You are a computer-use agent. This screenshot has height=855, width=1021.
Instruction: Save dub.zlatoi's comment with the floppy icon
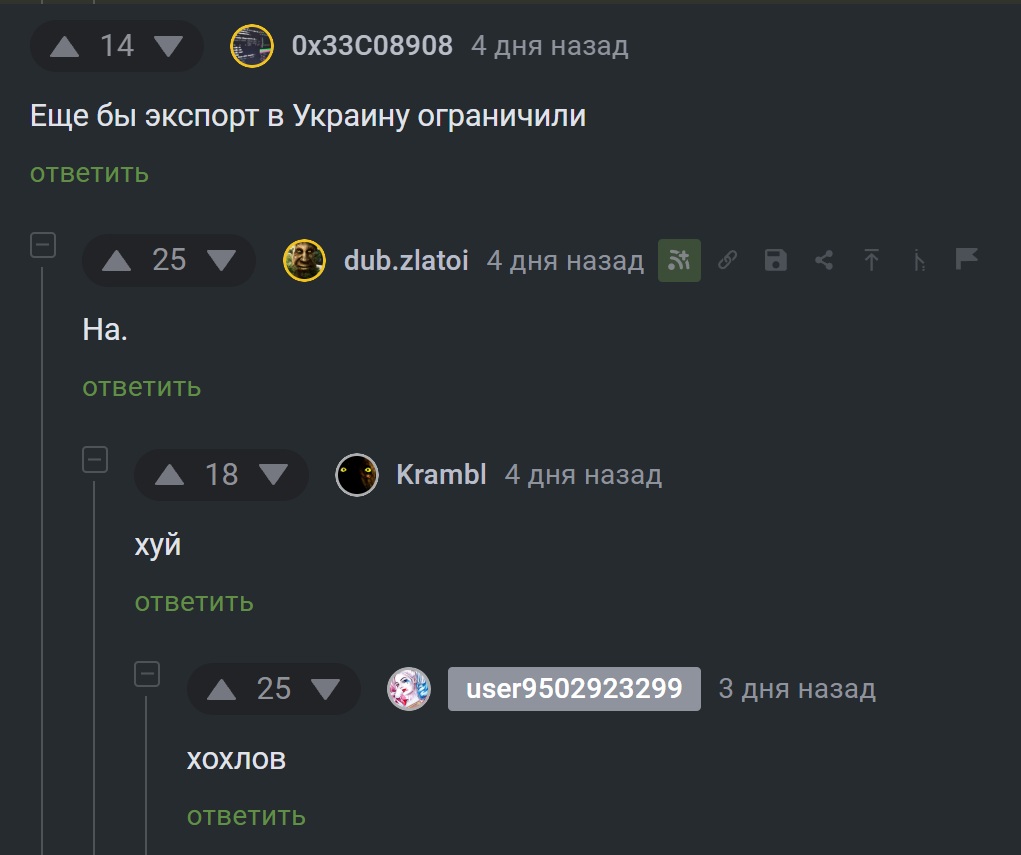tap(776, 260)
